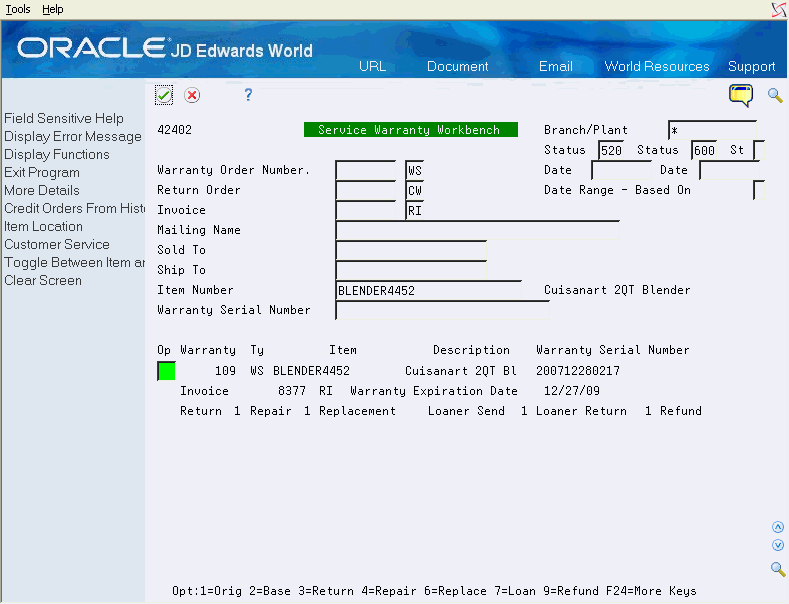Select Field Sensitive Help
Viewport: 789px width, 604px height.
pos(64,118)
